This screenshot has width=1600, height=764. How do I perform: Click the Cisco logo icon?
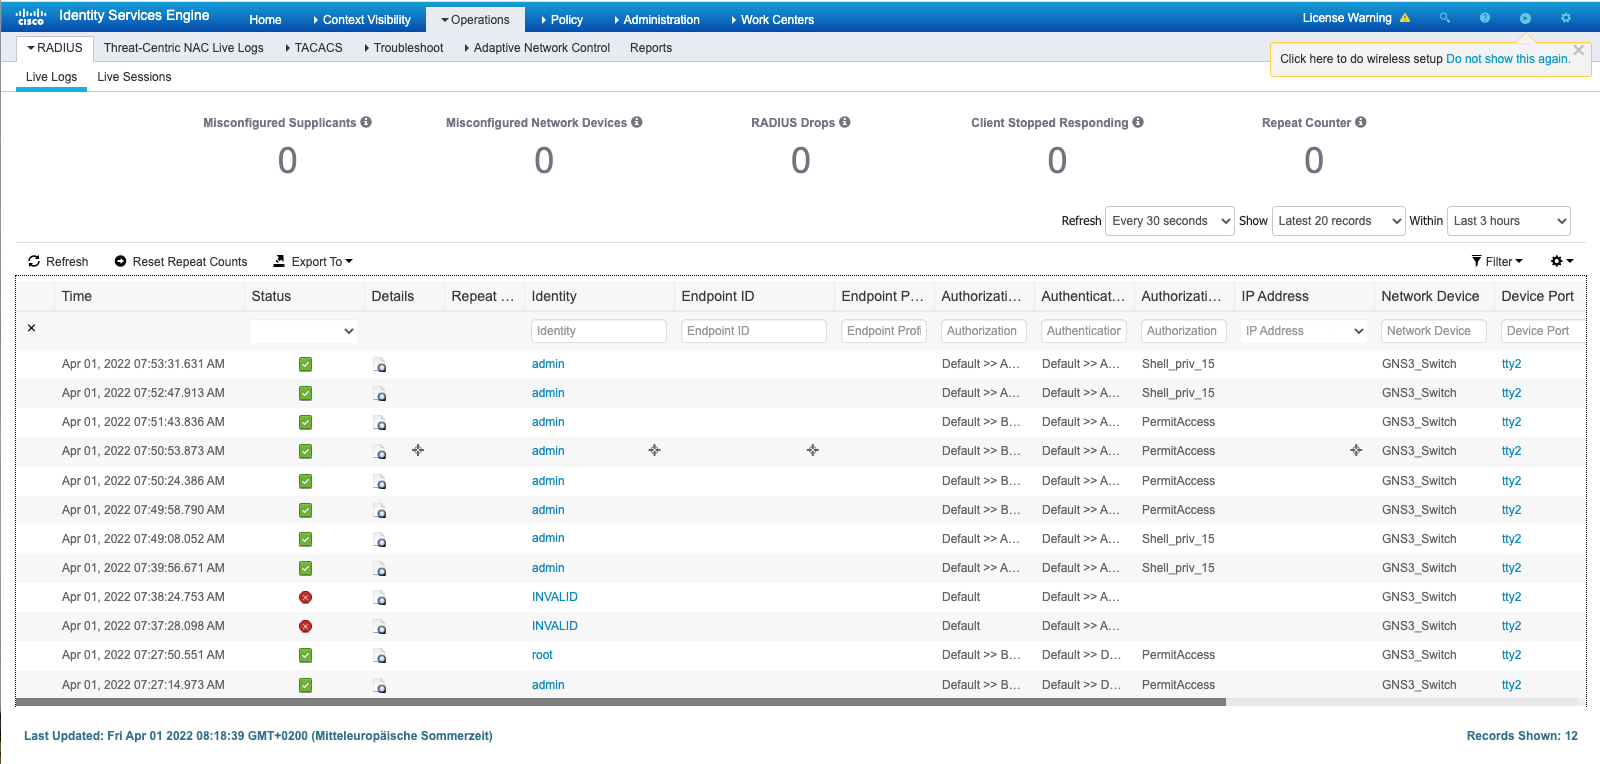(31, 17)
